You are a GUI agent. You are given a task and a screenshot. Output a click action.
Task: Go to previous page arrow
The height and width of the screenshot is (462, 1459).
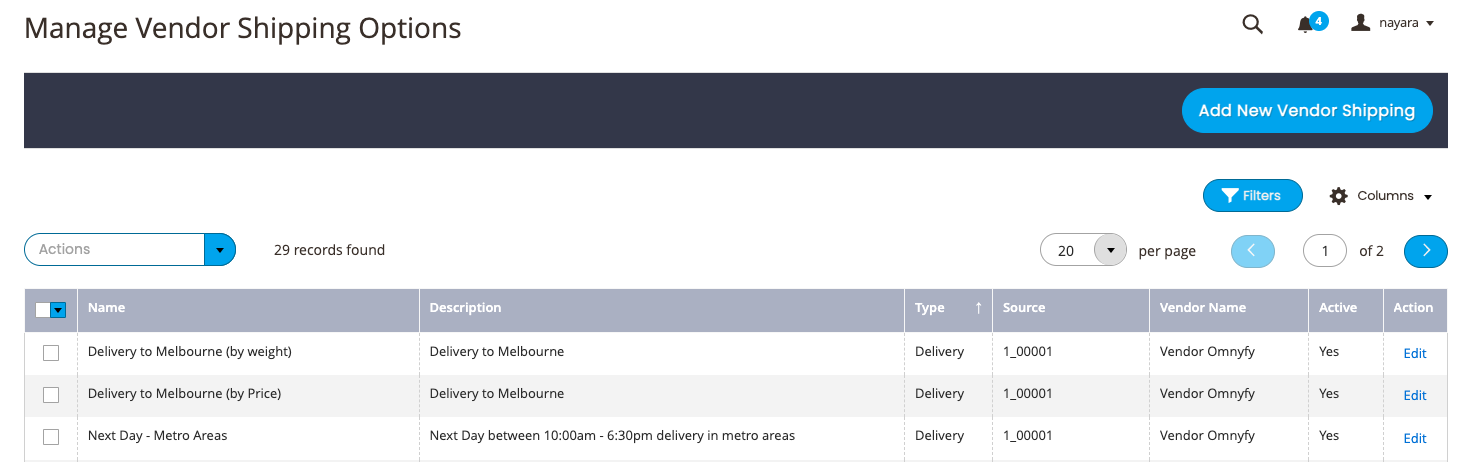tap(1253, 251)
